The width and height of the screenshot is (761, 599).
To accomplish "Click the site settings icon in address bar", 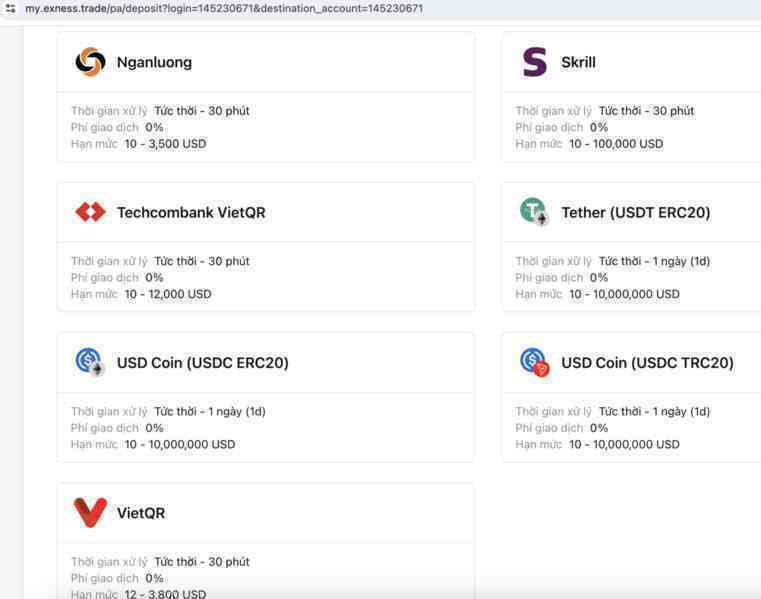I will pyautogui.click(x=11, y=8).
